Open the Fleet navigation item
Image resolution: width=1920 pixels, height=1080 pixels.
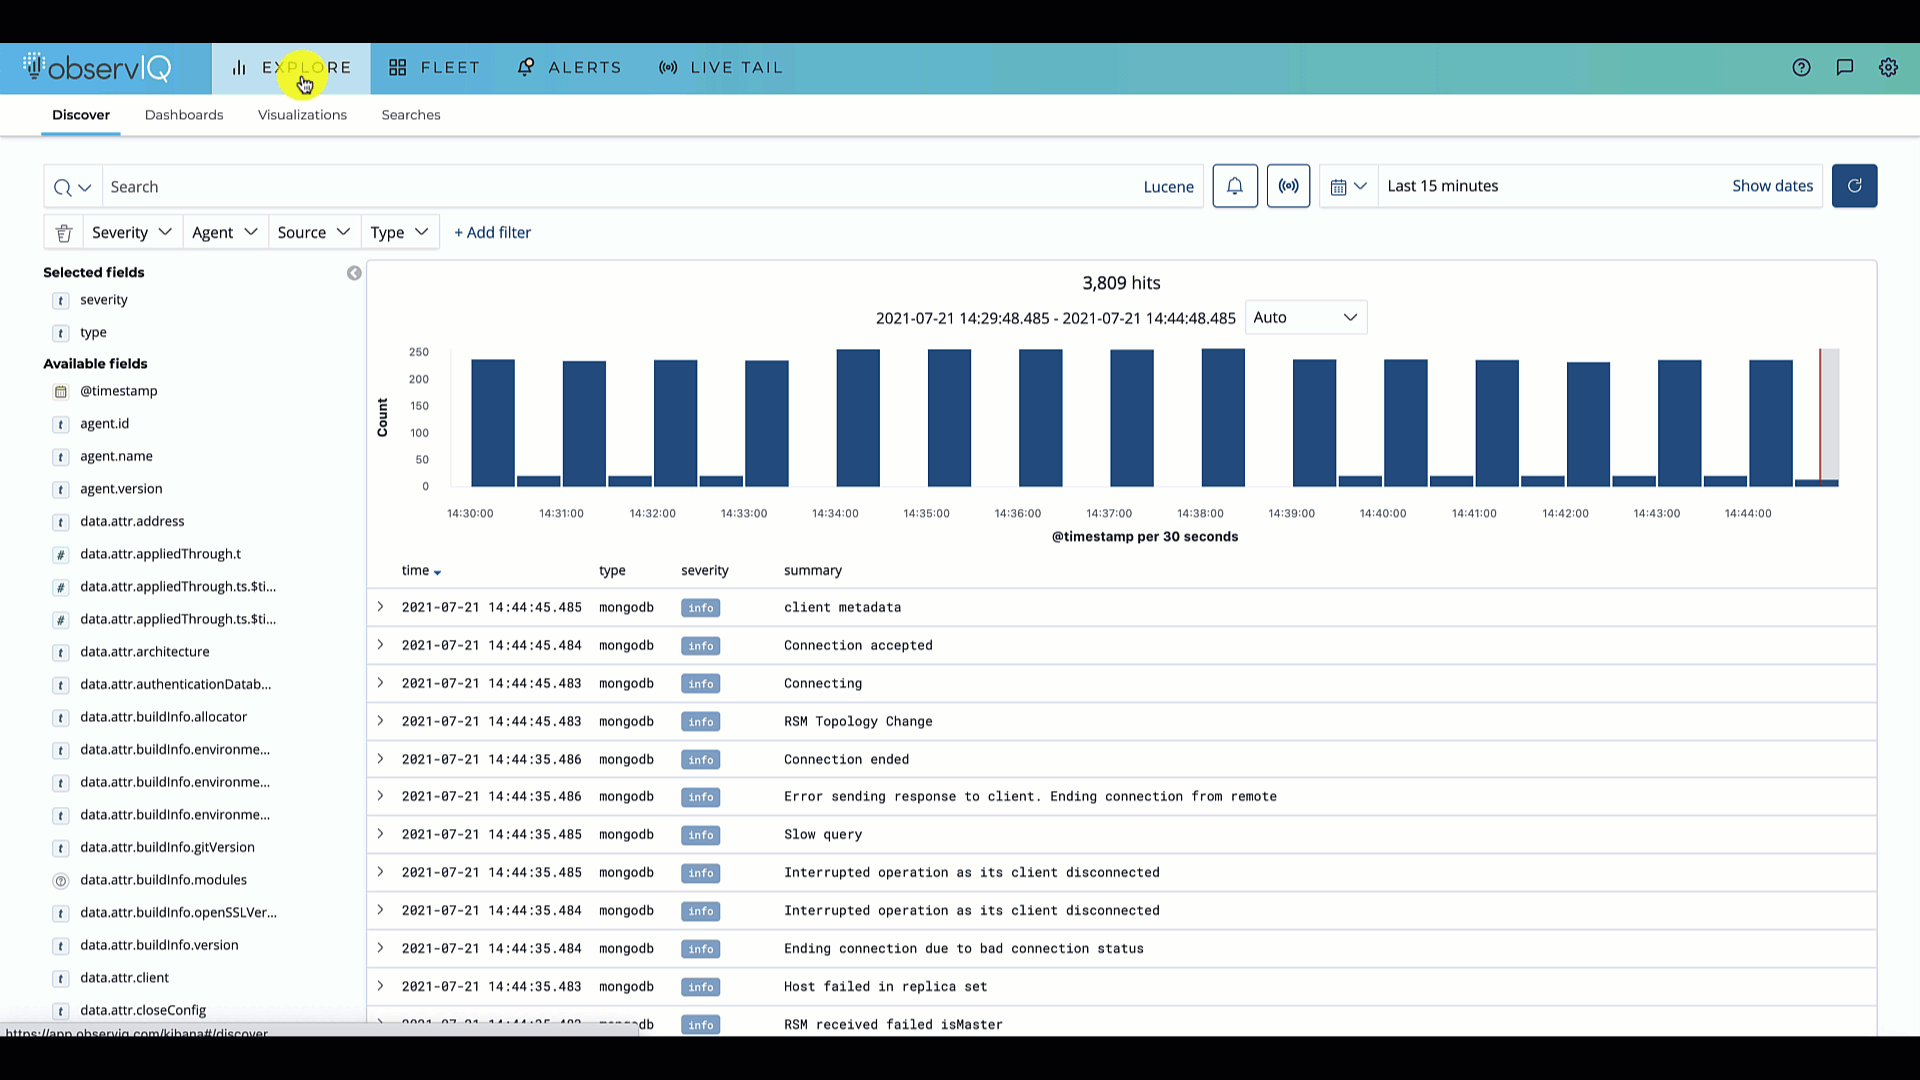[x=434, y=68]
